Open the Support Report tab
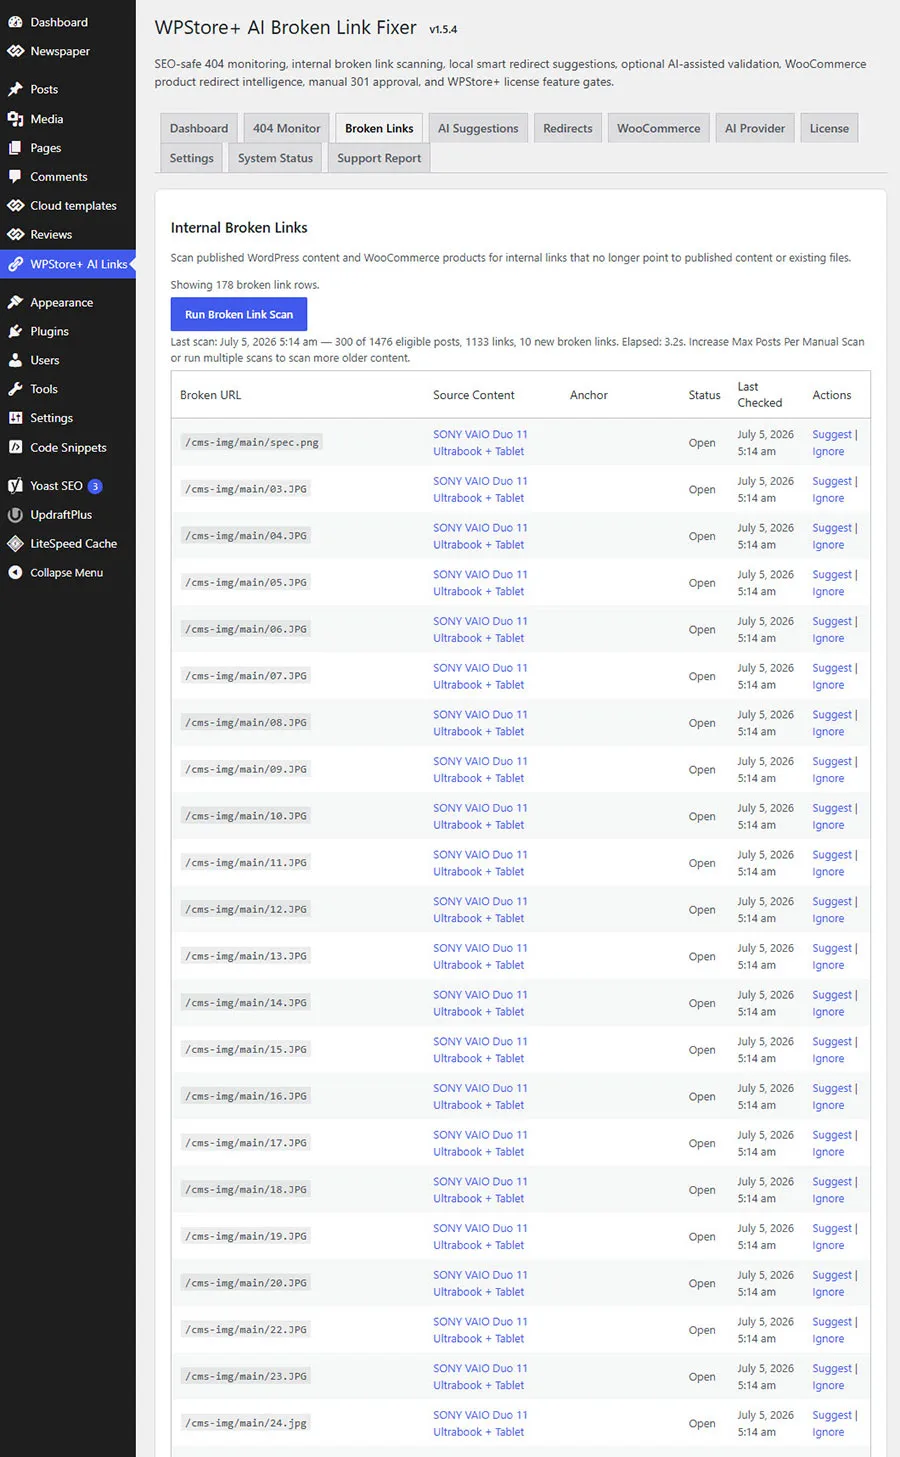Screen dimensions: 900x1457 tap(379, 158)
